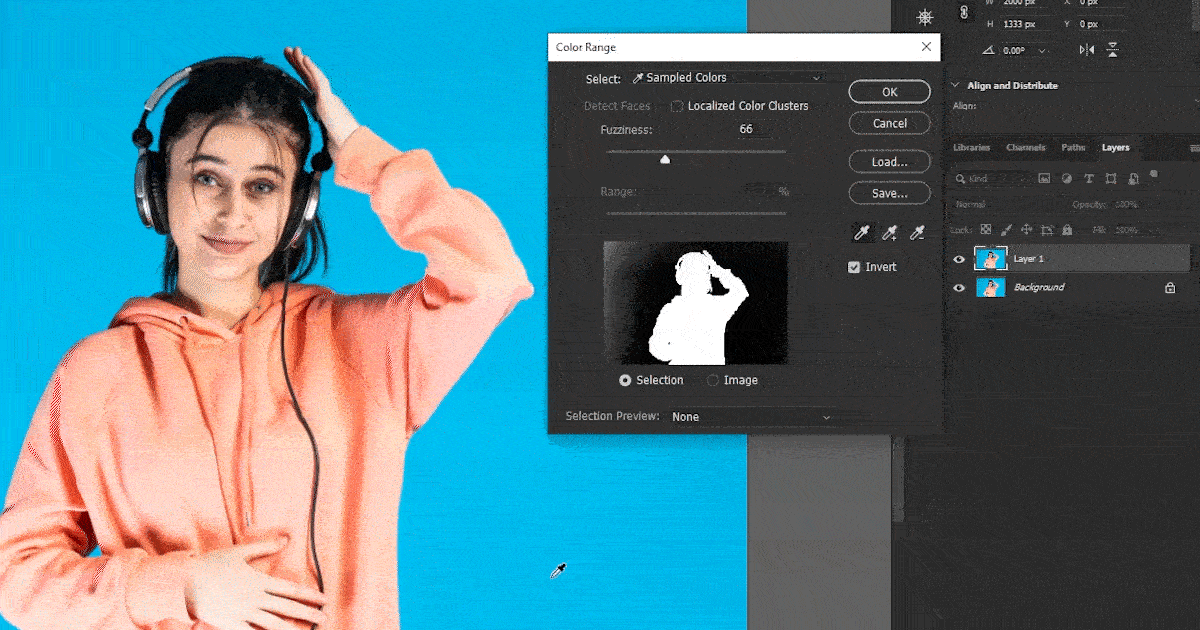Enable Localized Color Clusters
Image resolution: width=1200 pixels, height=630 pixels.
coord(677,106)
